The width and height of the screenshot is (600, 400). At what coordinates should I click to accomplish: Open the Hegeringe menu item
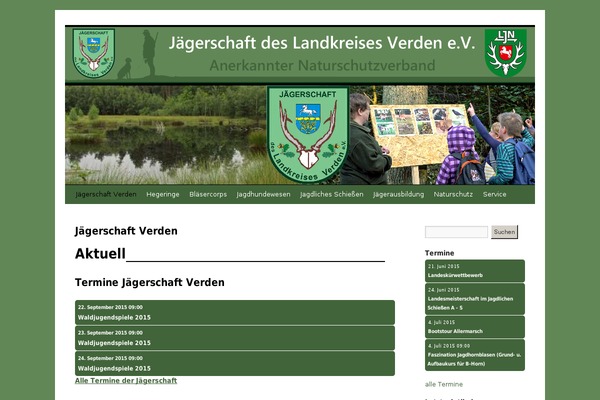[x=163, y=194]
